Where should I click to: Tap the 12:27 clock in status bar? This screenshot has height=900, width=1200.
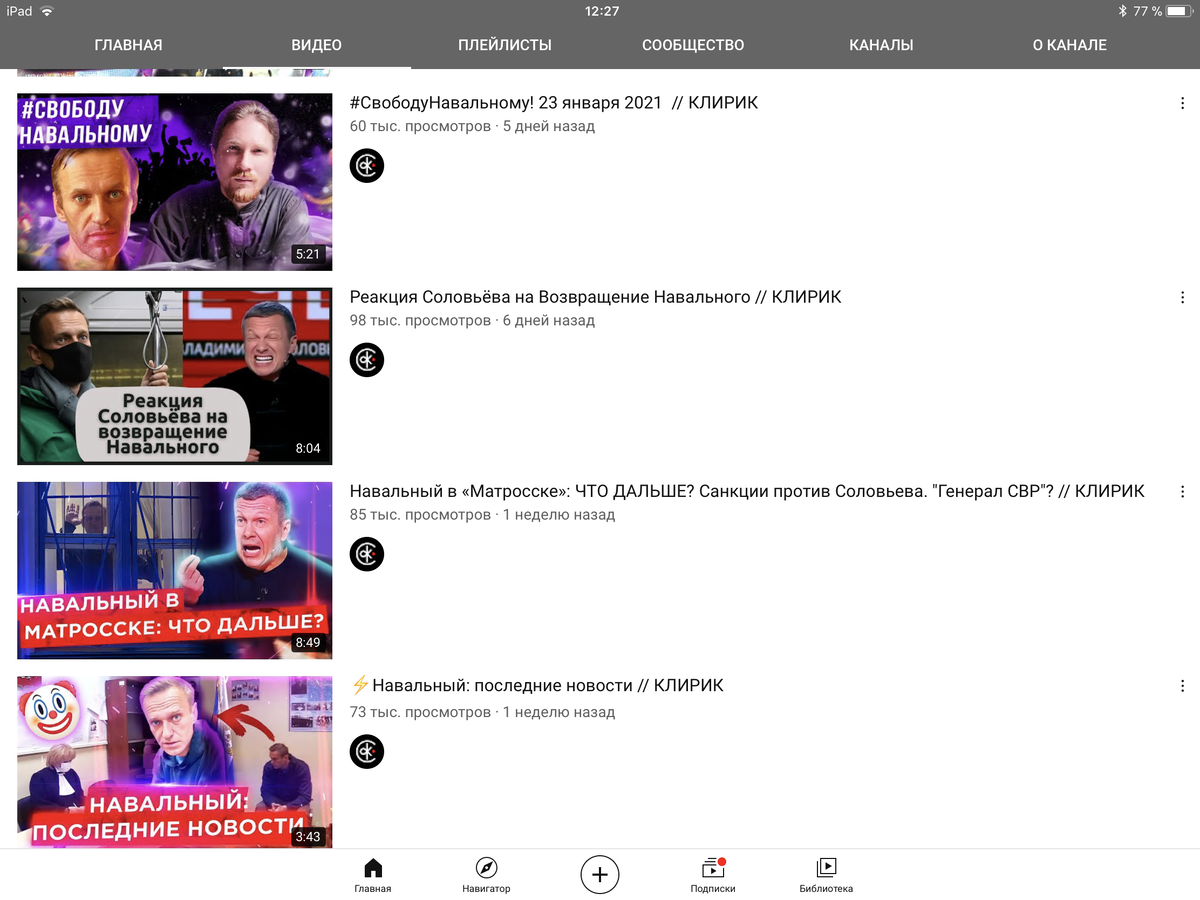tap(601, 11)
